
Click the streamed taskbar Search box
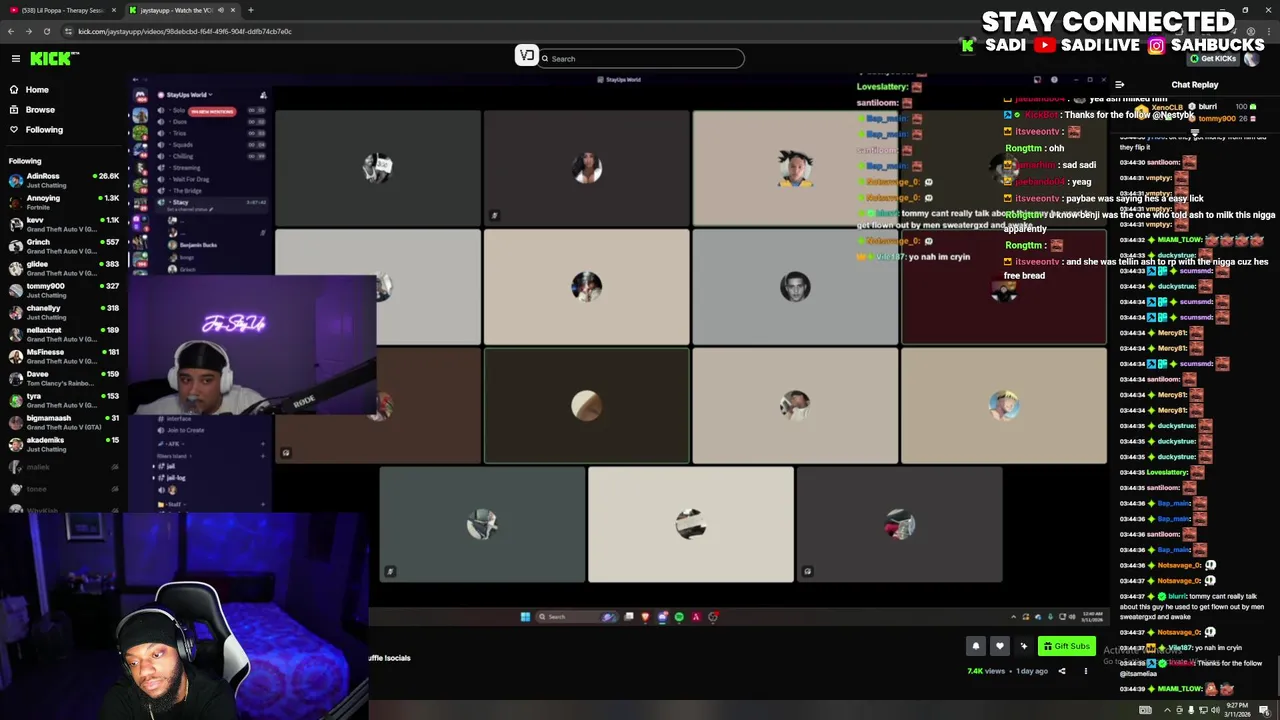(578, 617)
